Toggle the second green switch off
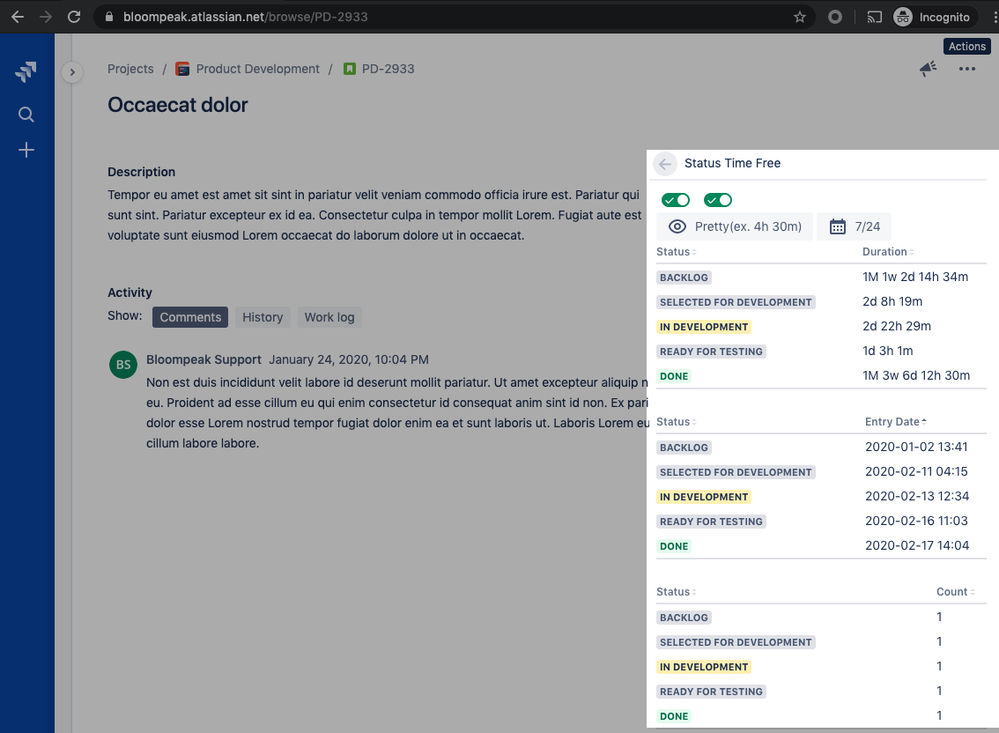999x733 pixels. [x=717, y=200]
